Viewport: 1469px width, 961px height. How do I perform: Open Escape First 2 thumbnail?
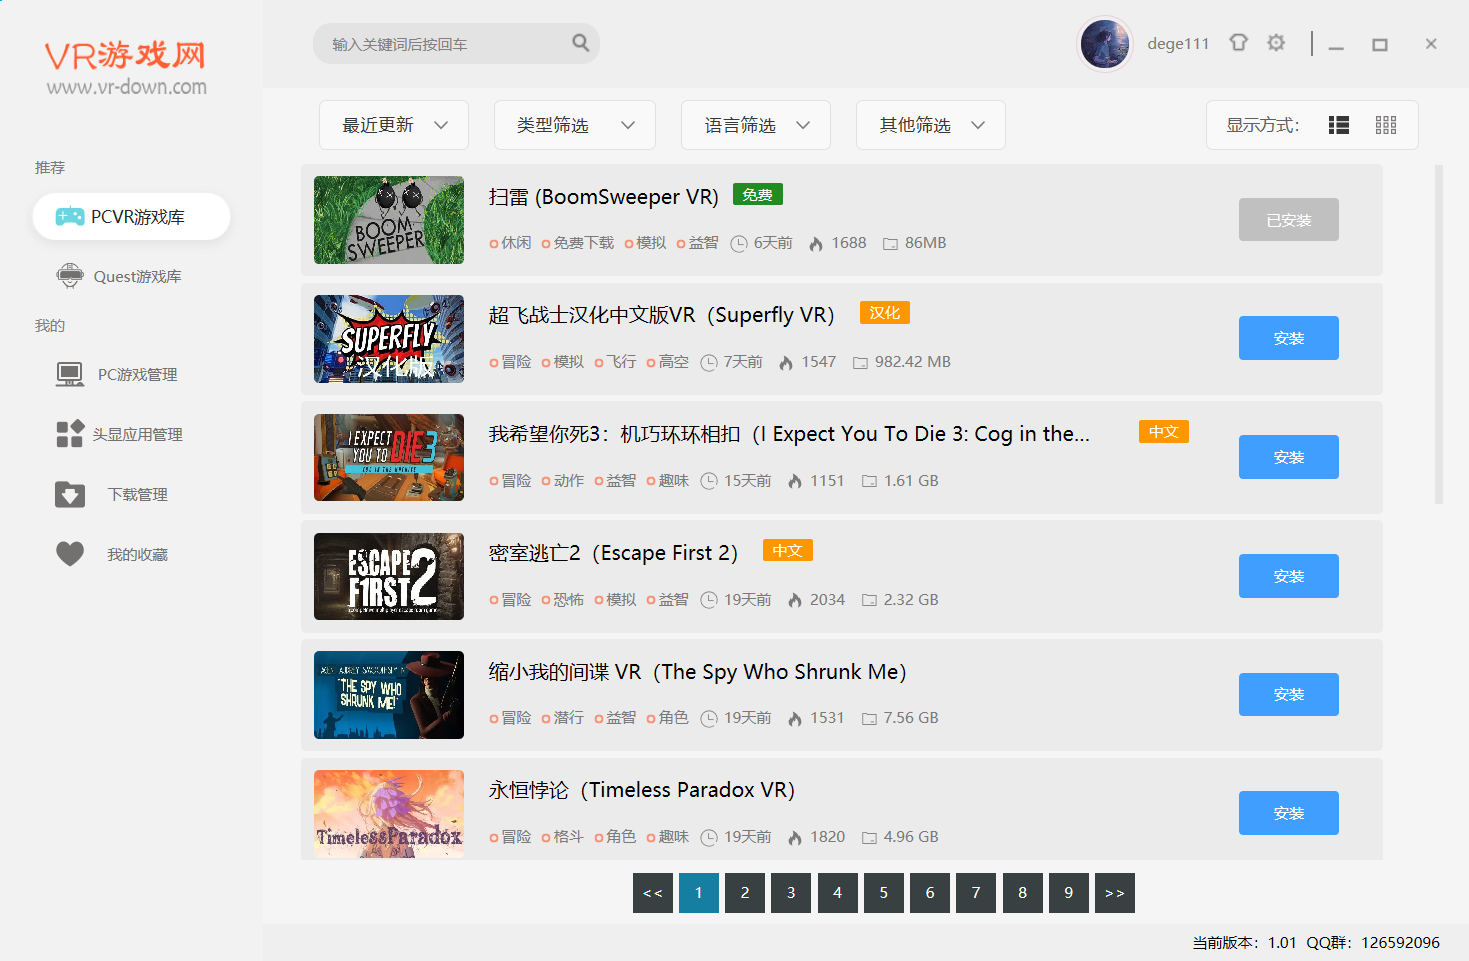389,576
